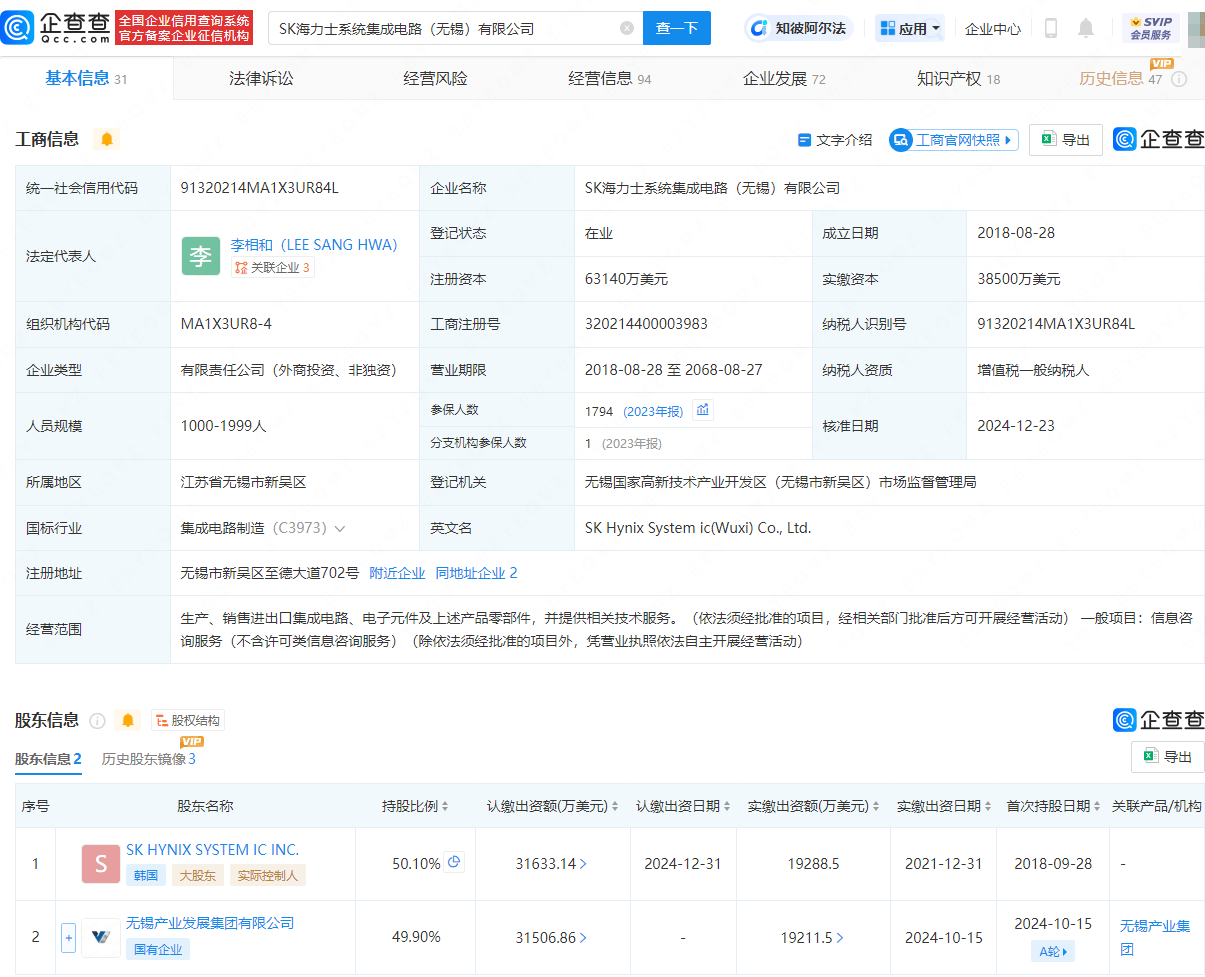The height and width of the screenshot is (977, 1205).
Task: Open 企业中心 link
Action: click(993, 29)
